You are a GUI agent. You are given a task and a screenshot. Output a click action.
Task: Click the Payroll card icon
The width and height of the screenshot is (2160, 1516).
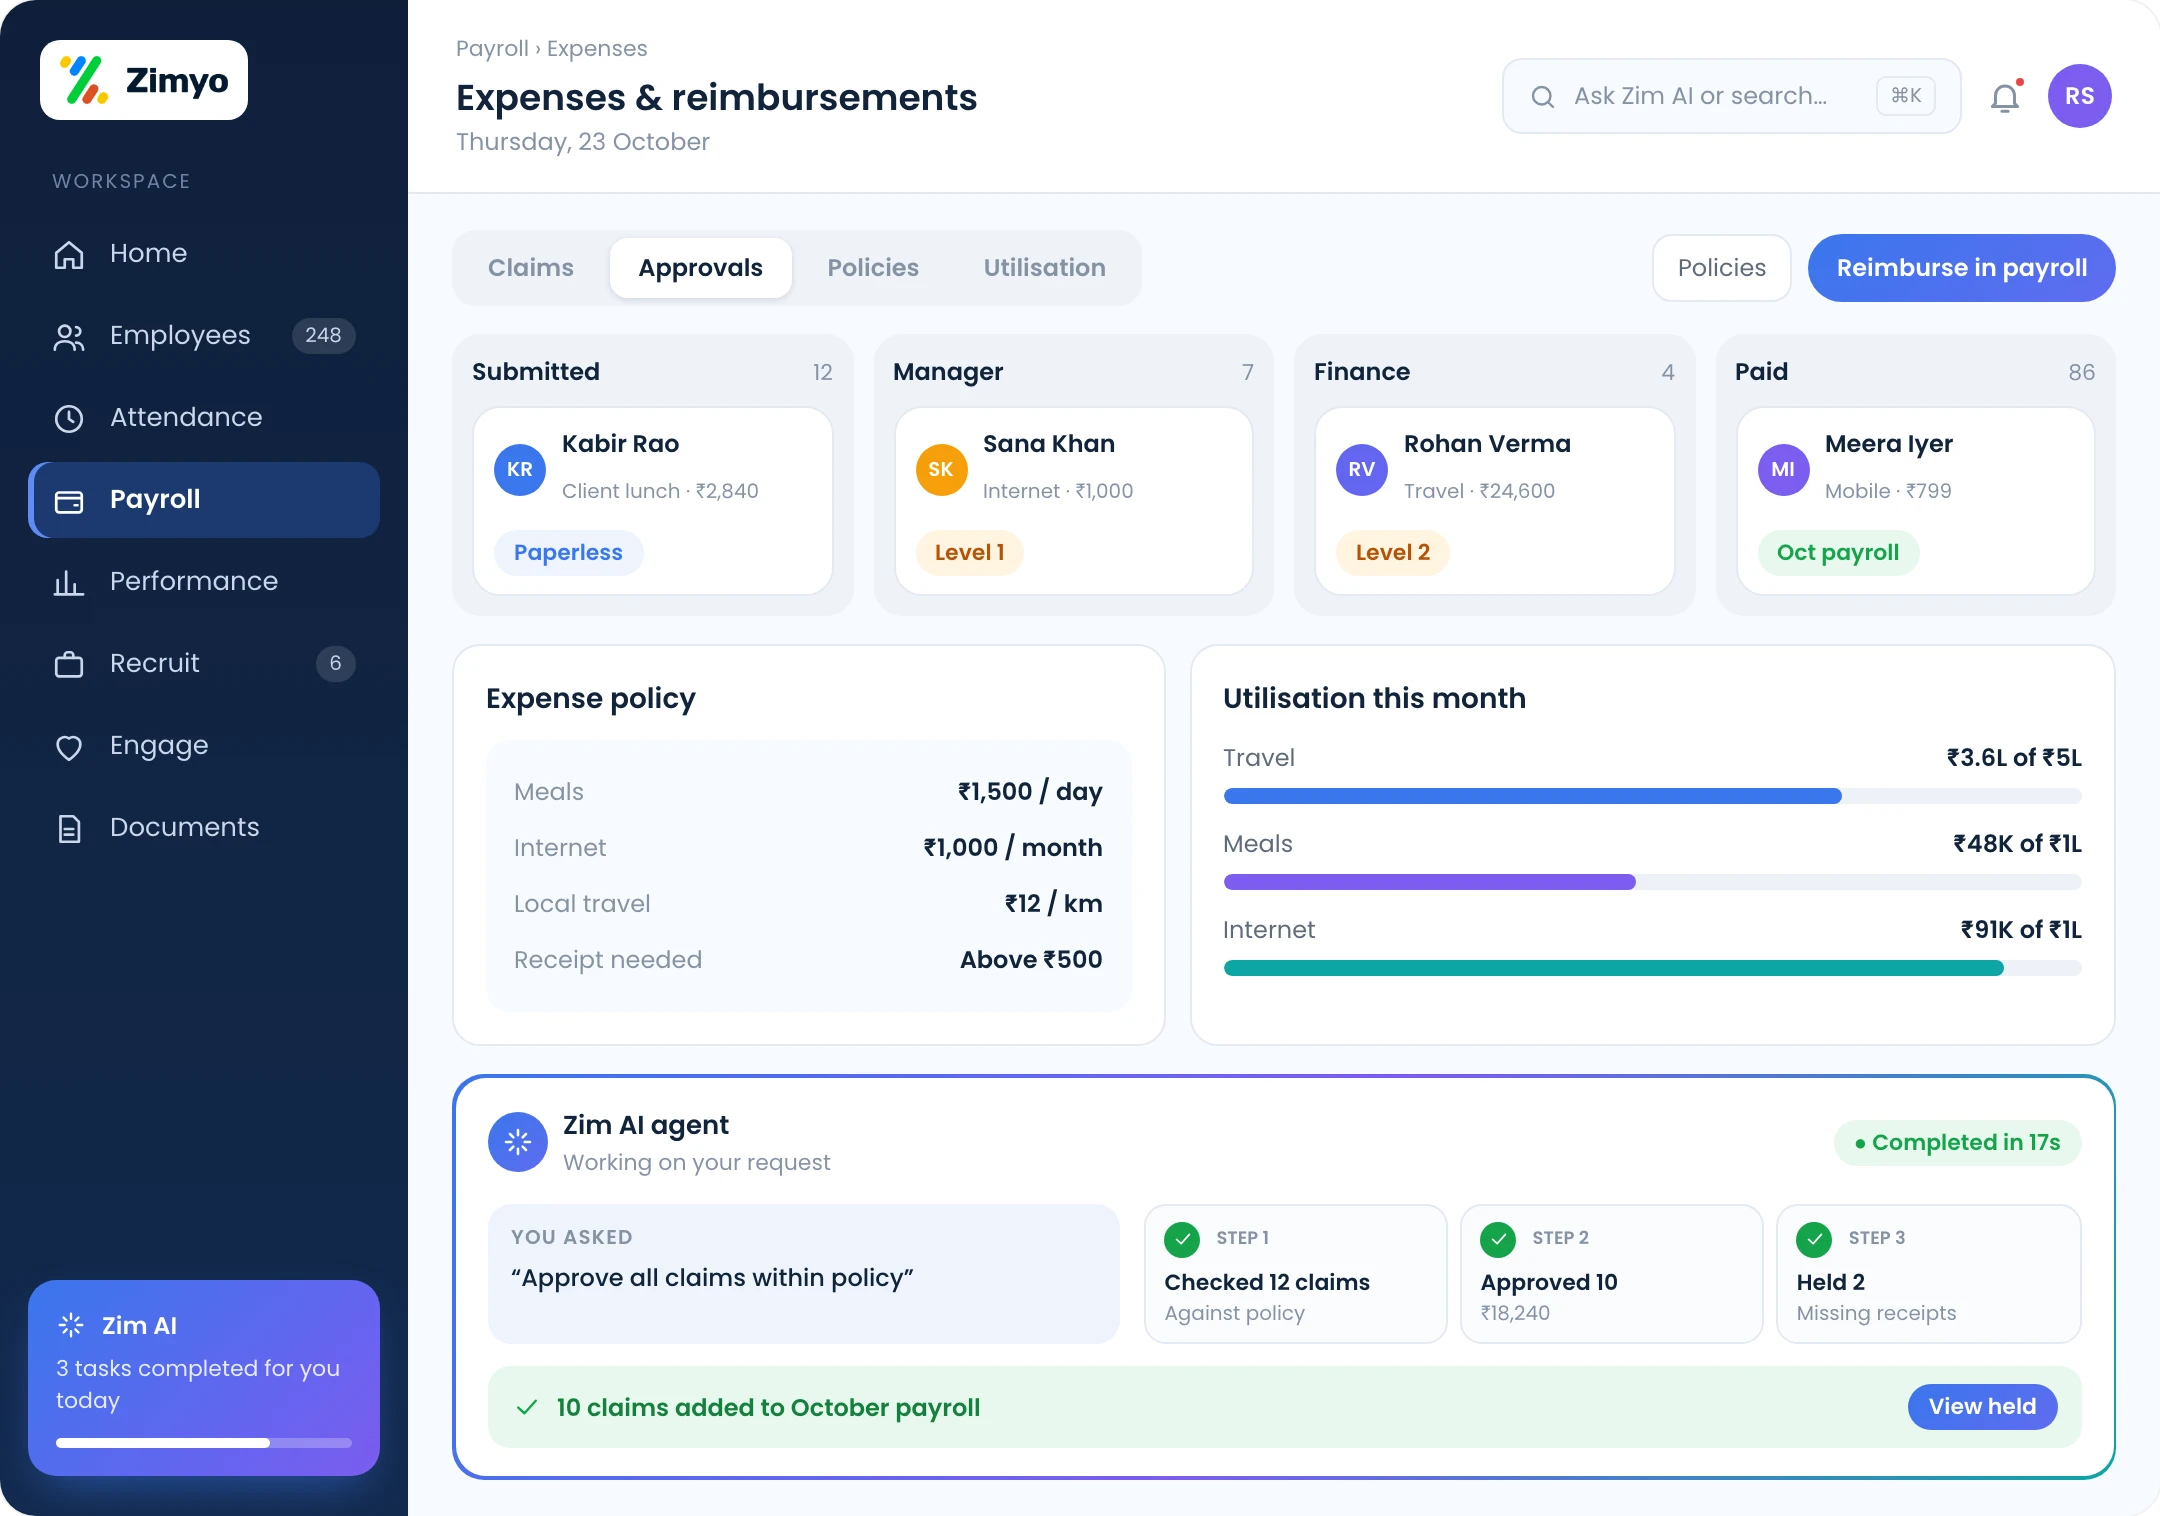pos(69,500)
